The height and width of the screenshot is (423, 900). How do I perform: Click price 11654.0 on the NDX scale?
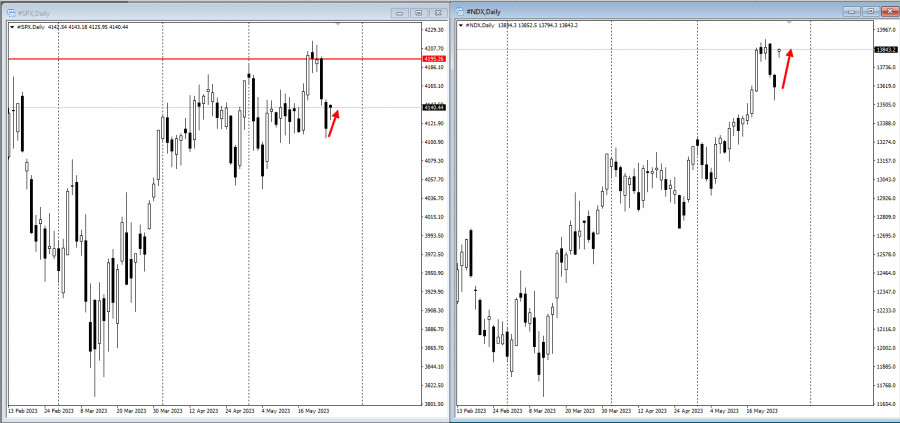887,403
